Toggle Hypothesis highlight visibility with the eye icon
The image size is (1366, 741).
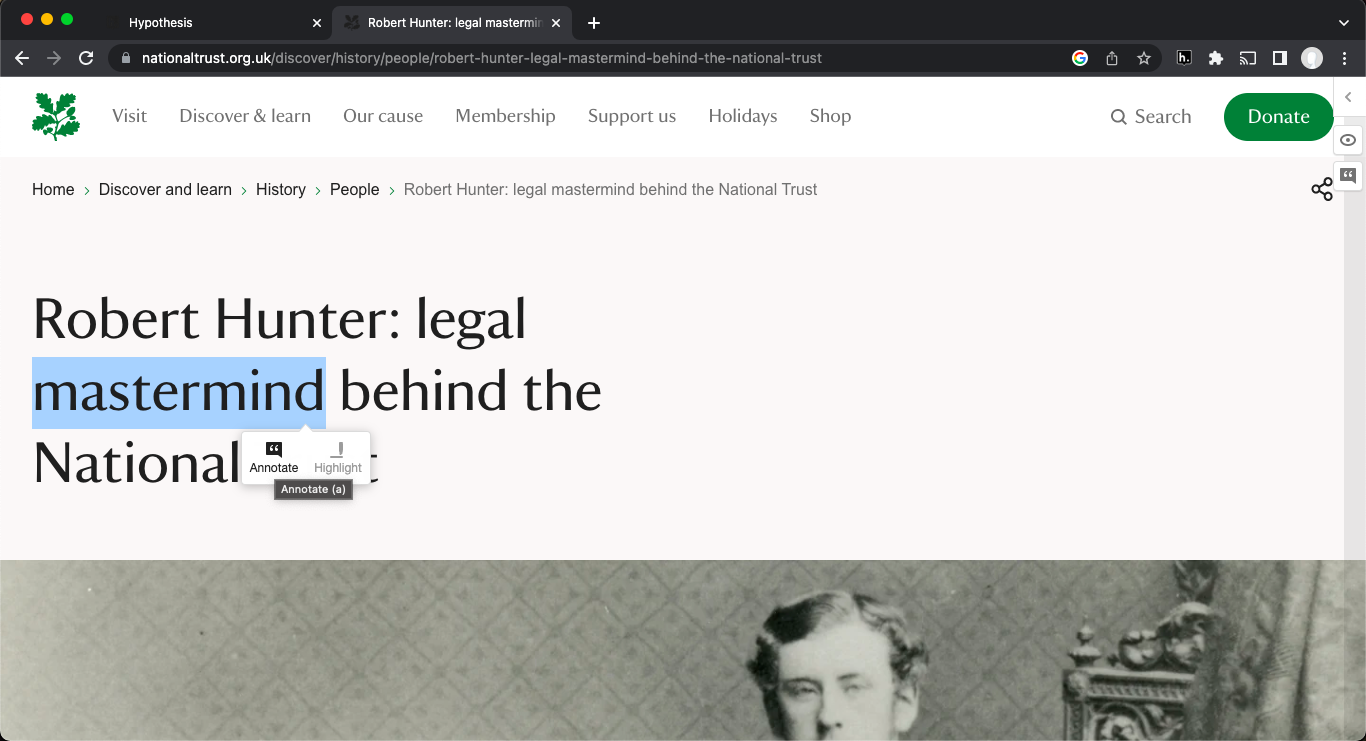click(1347, 140)
